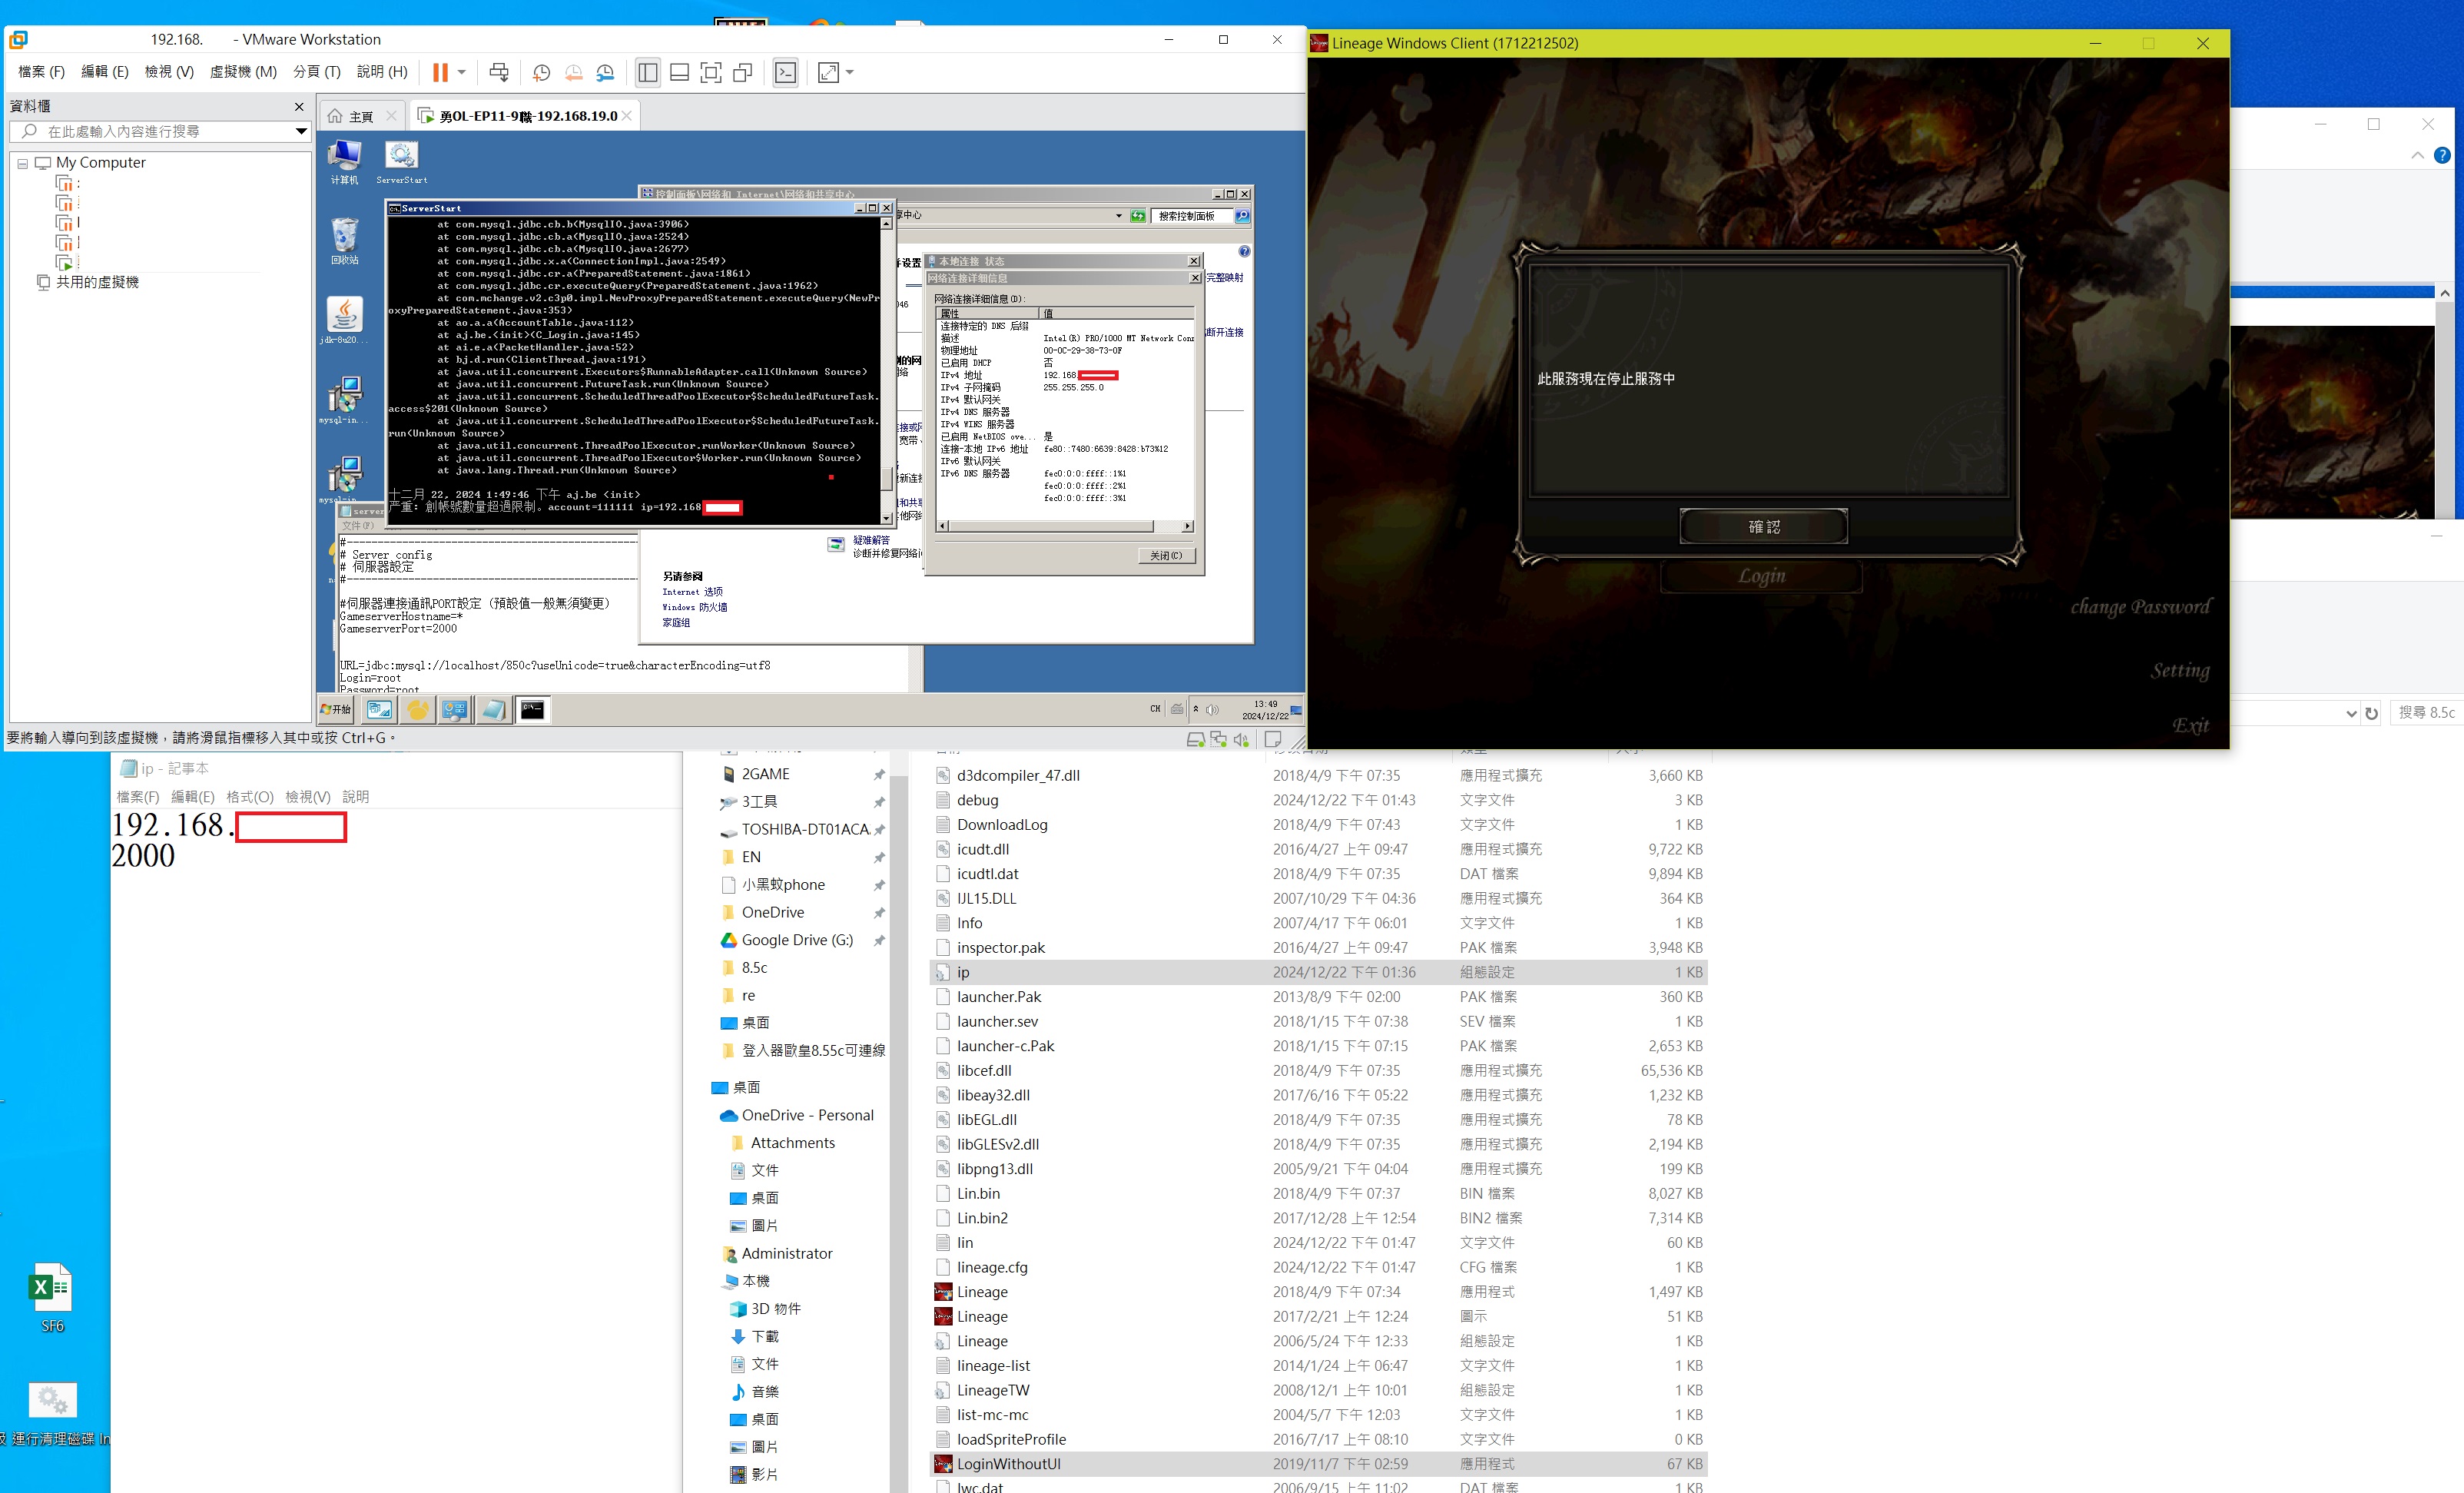
Task: Click the ServerStart shortcut on guest desktop
Action: (401, 162)
